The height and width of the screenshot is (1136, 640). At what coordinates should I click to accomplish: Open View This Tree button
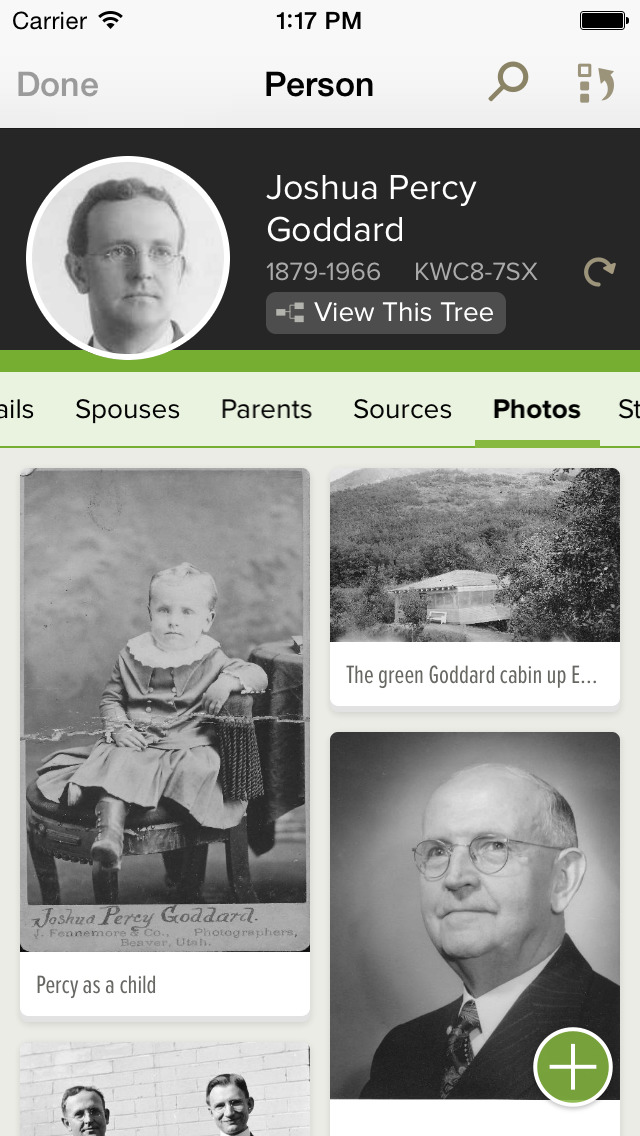pos(386,313)
